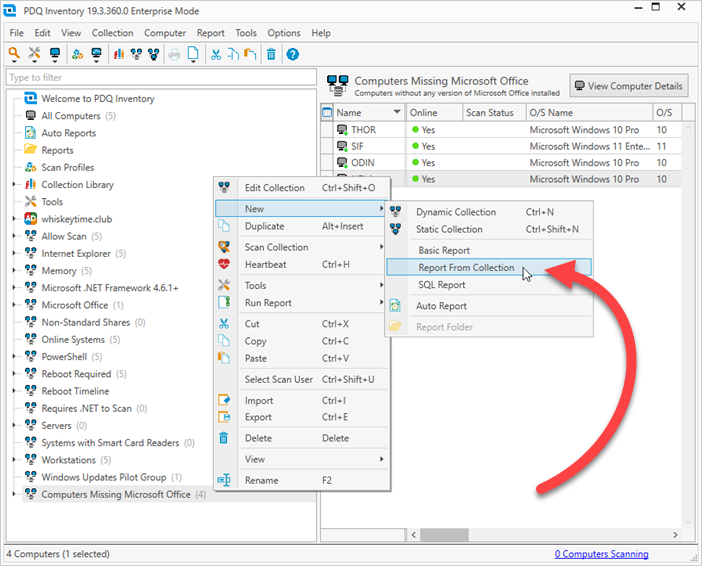Click the trash delete toolbar icon

271,55
